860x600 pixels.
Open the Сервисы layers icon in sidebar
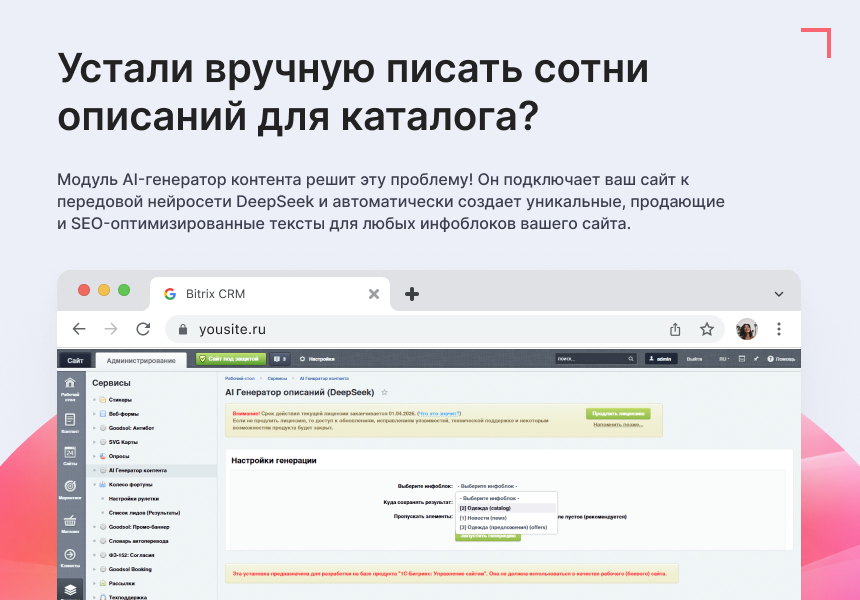(x=70, y=590)
